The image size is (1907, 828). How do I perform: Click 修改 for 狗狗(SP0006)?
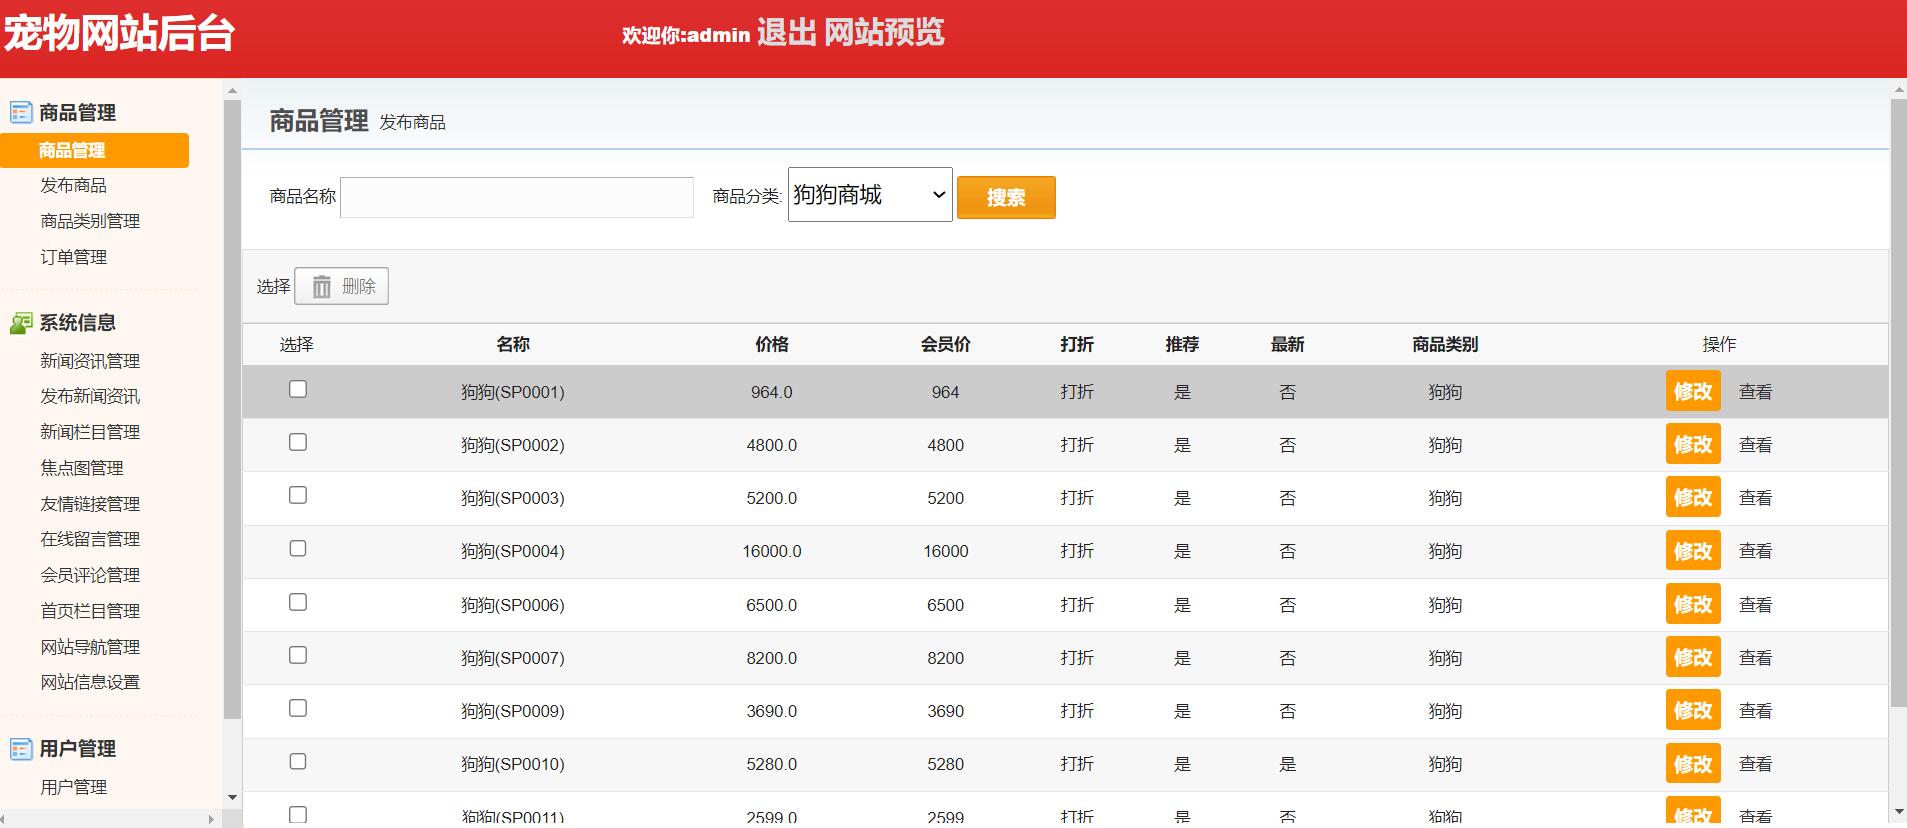[1693, 604]
